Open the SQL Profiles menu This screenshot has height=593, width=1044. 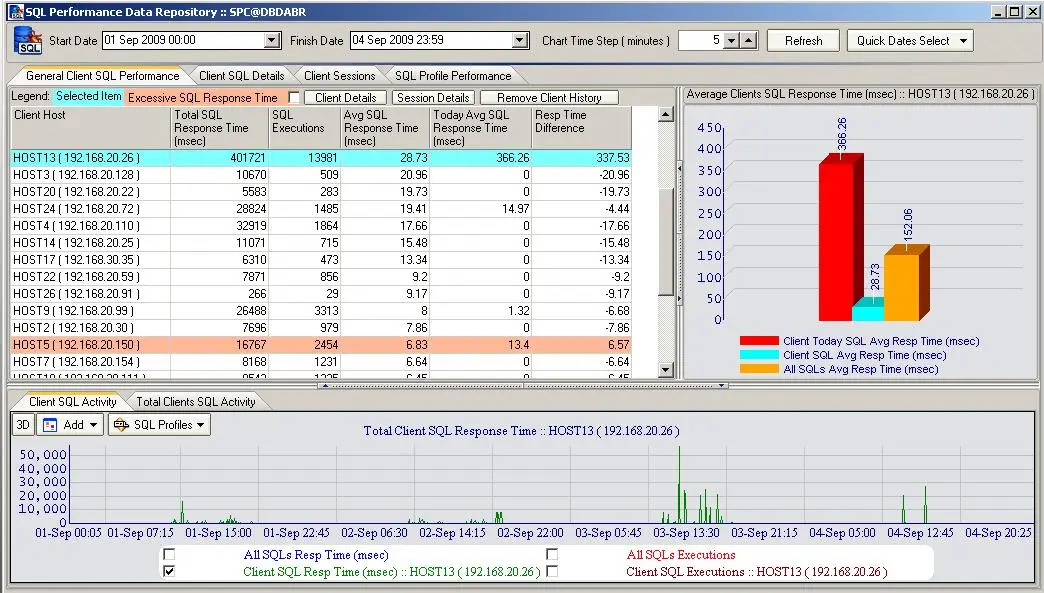point(160,425)
